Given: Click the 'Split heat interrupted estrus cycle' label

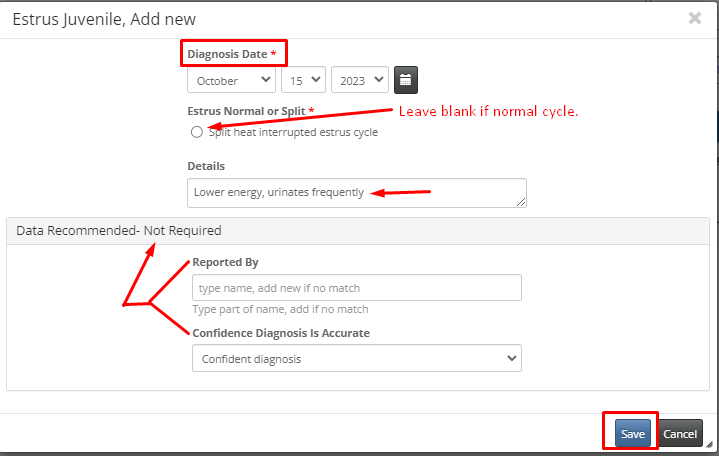Looking at the screenshot, I should tap(293, 132).
